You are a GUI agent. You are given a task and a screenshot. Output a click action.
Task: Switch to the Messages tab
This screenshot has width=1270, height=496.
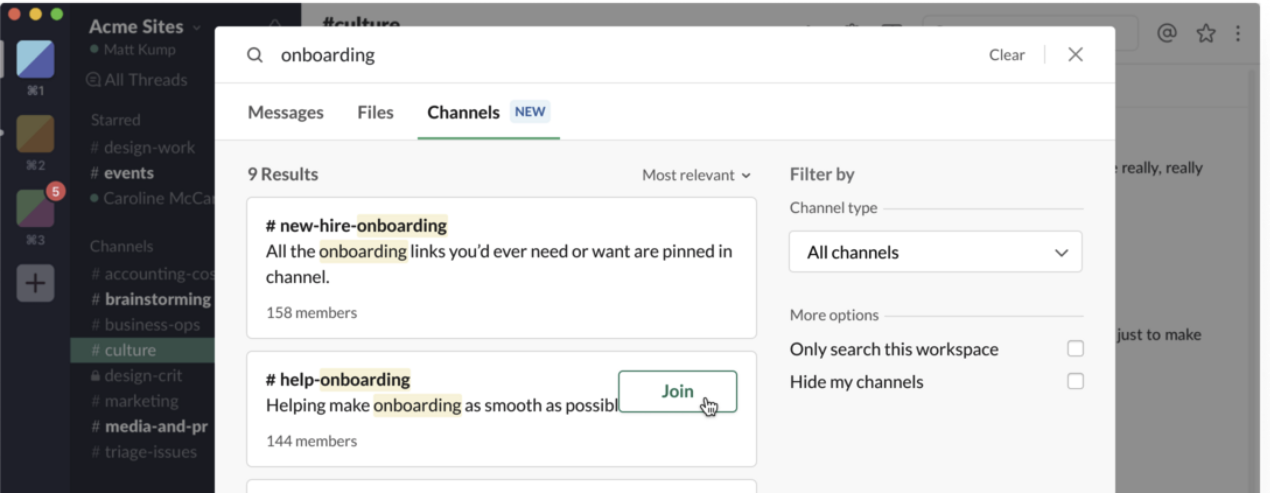pyautogui.click(x=285, y=112)
